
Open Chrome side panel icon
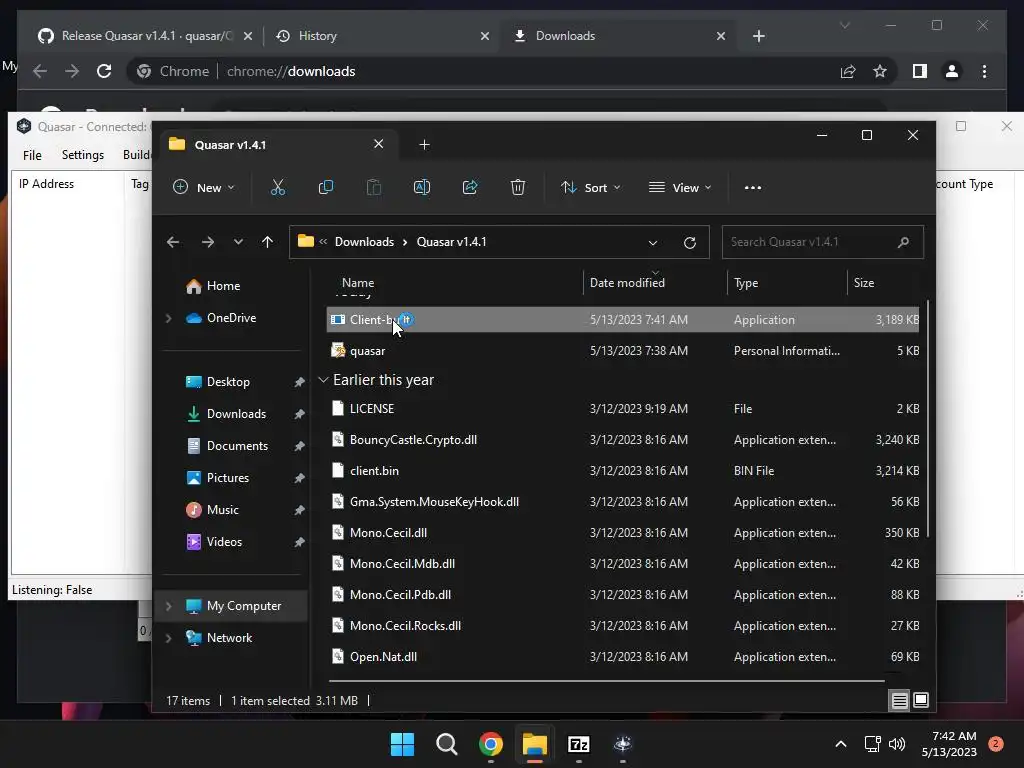point(920,71)
